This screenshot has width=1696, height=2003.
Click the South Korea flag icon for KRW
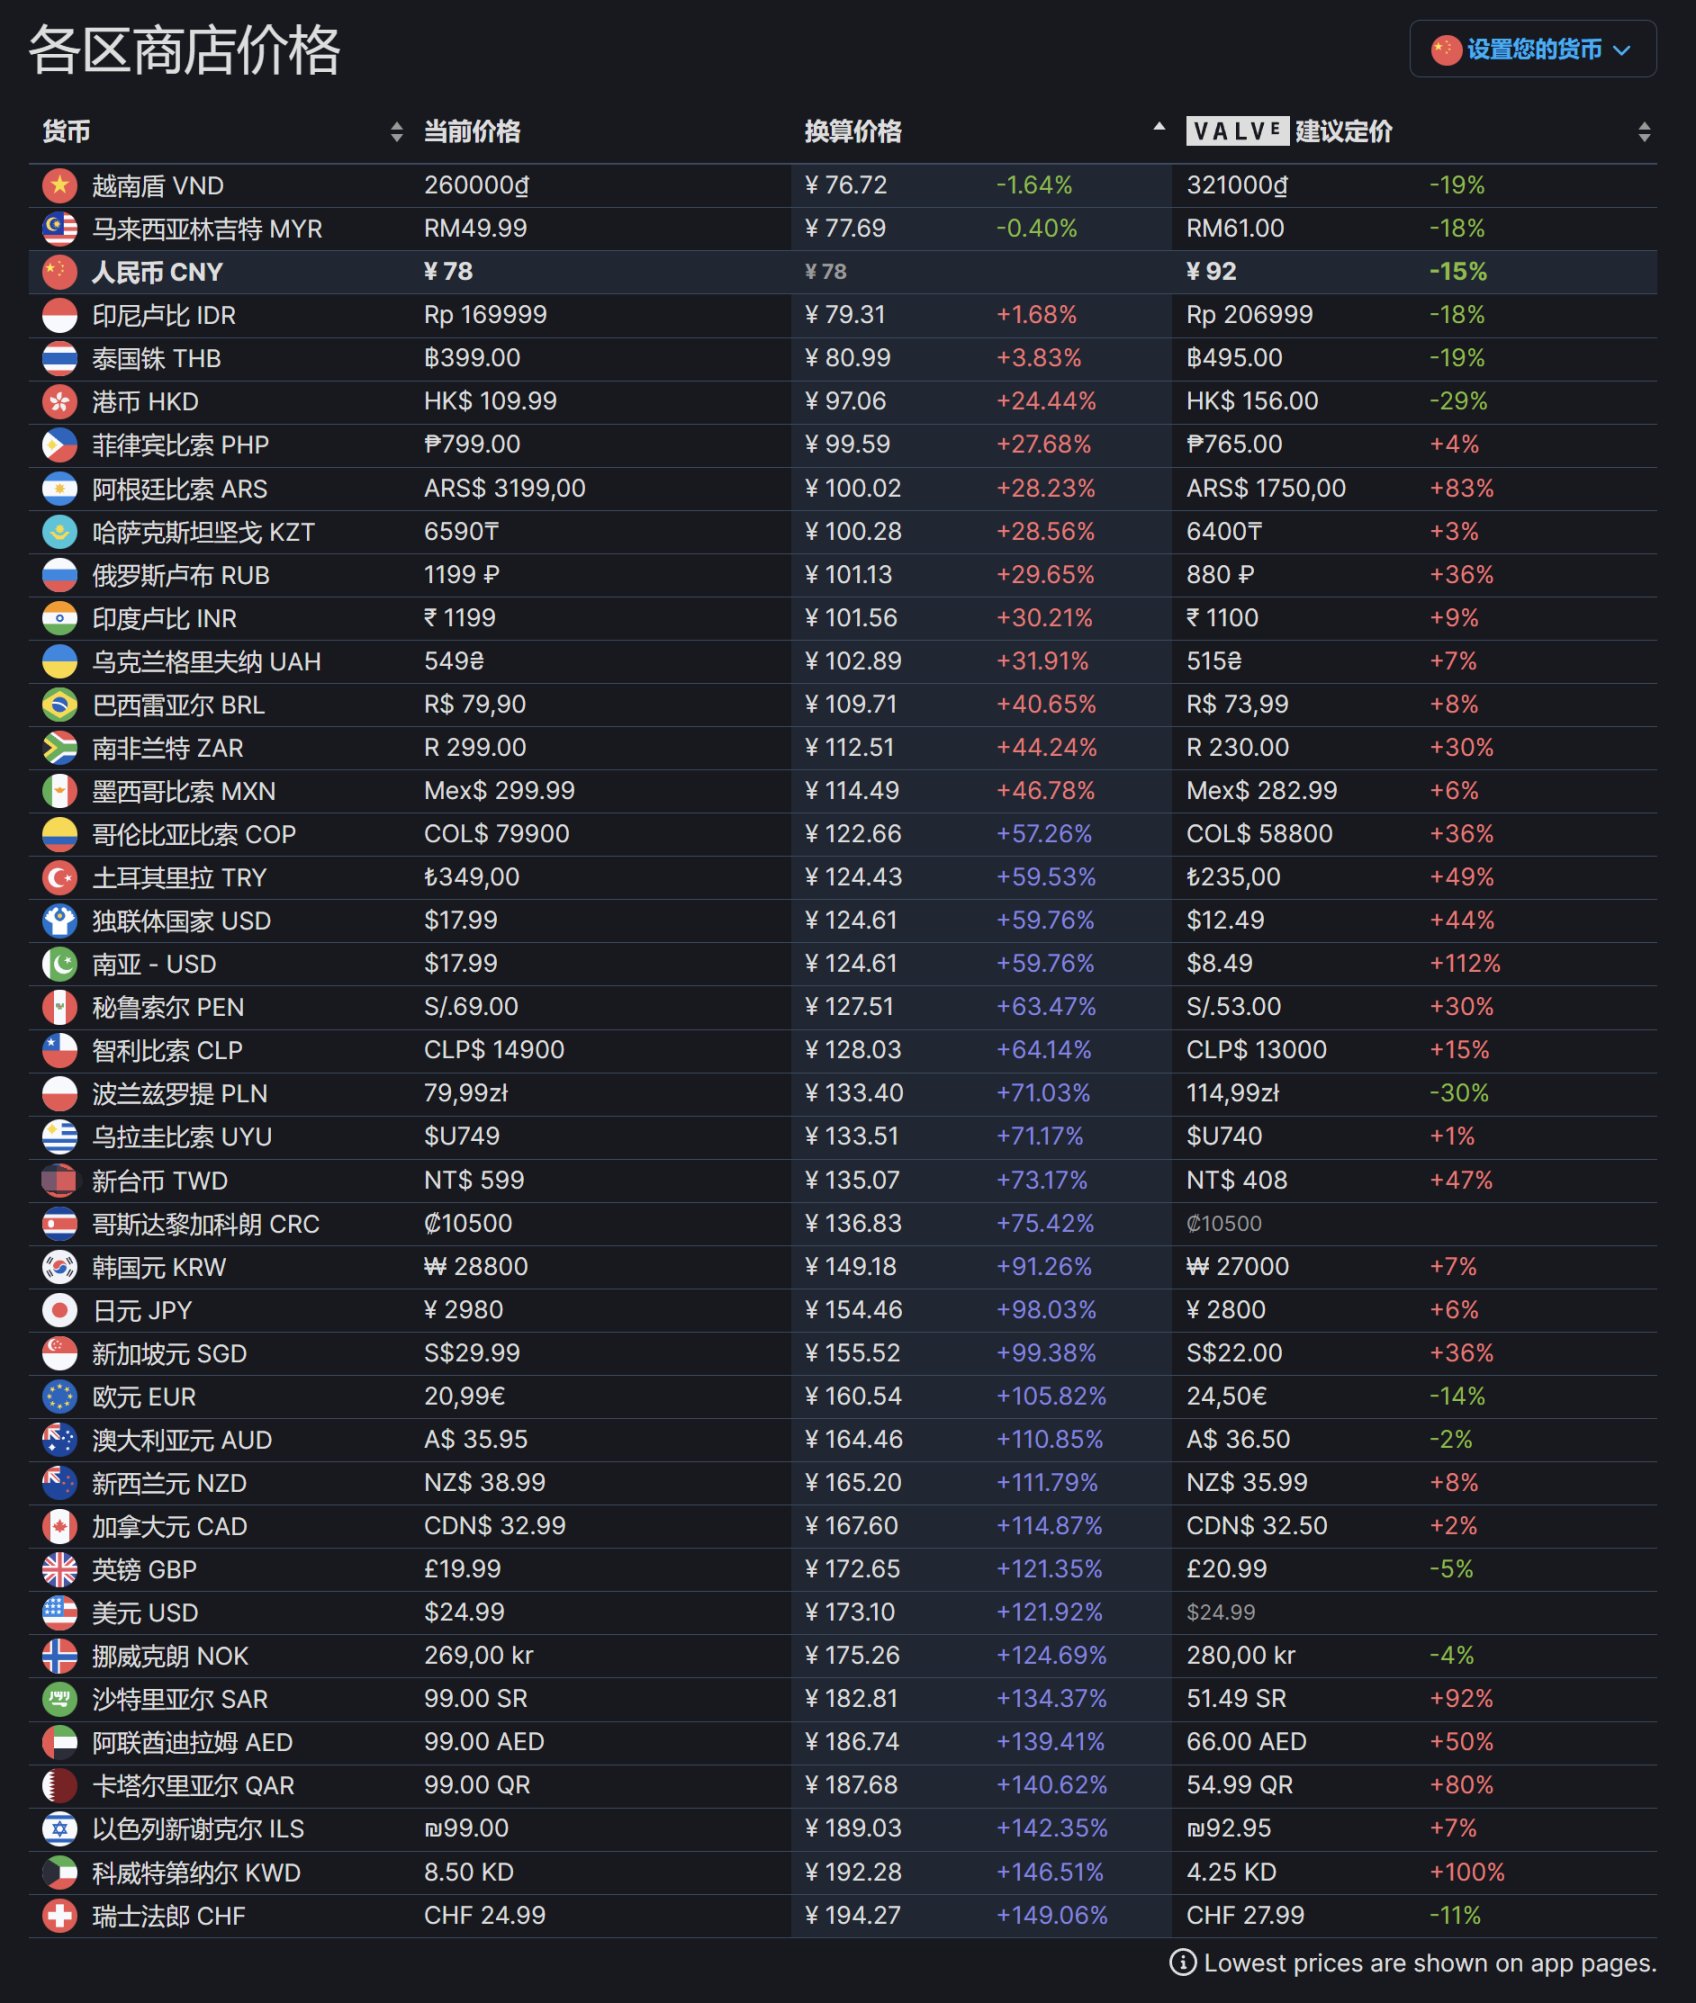click(60, 1267)
